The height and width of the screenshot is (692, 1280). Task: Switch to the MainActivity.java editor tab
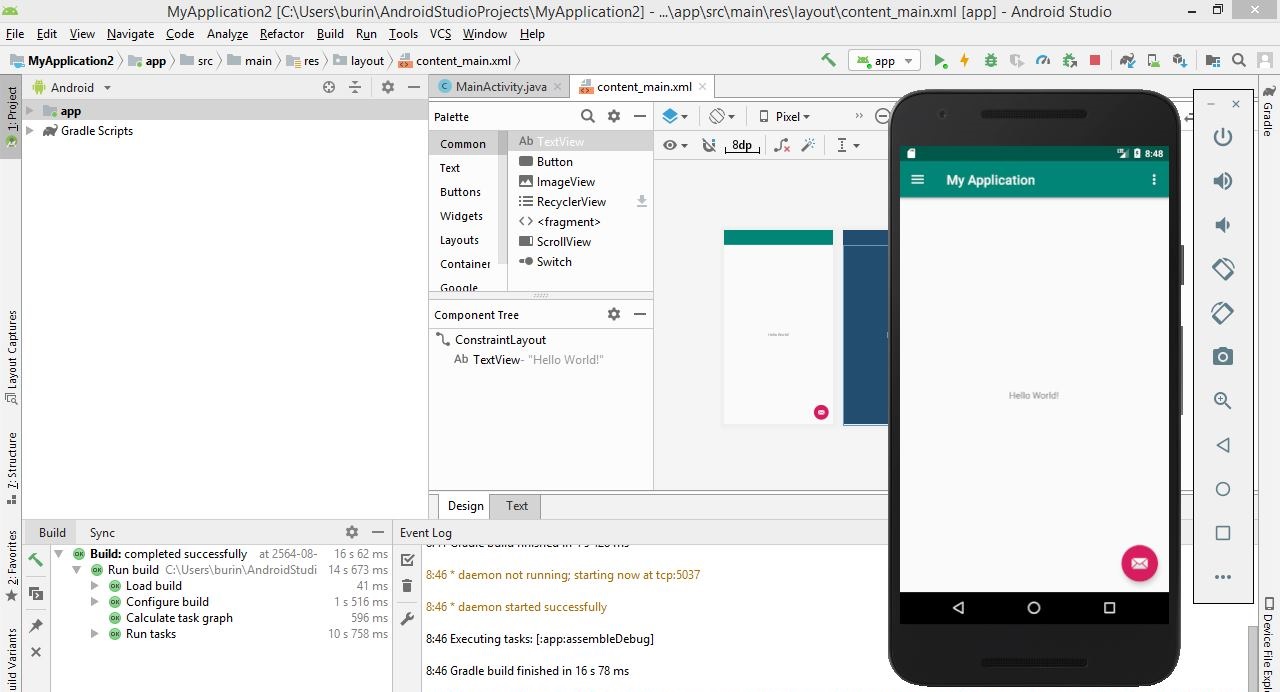498,87
